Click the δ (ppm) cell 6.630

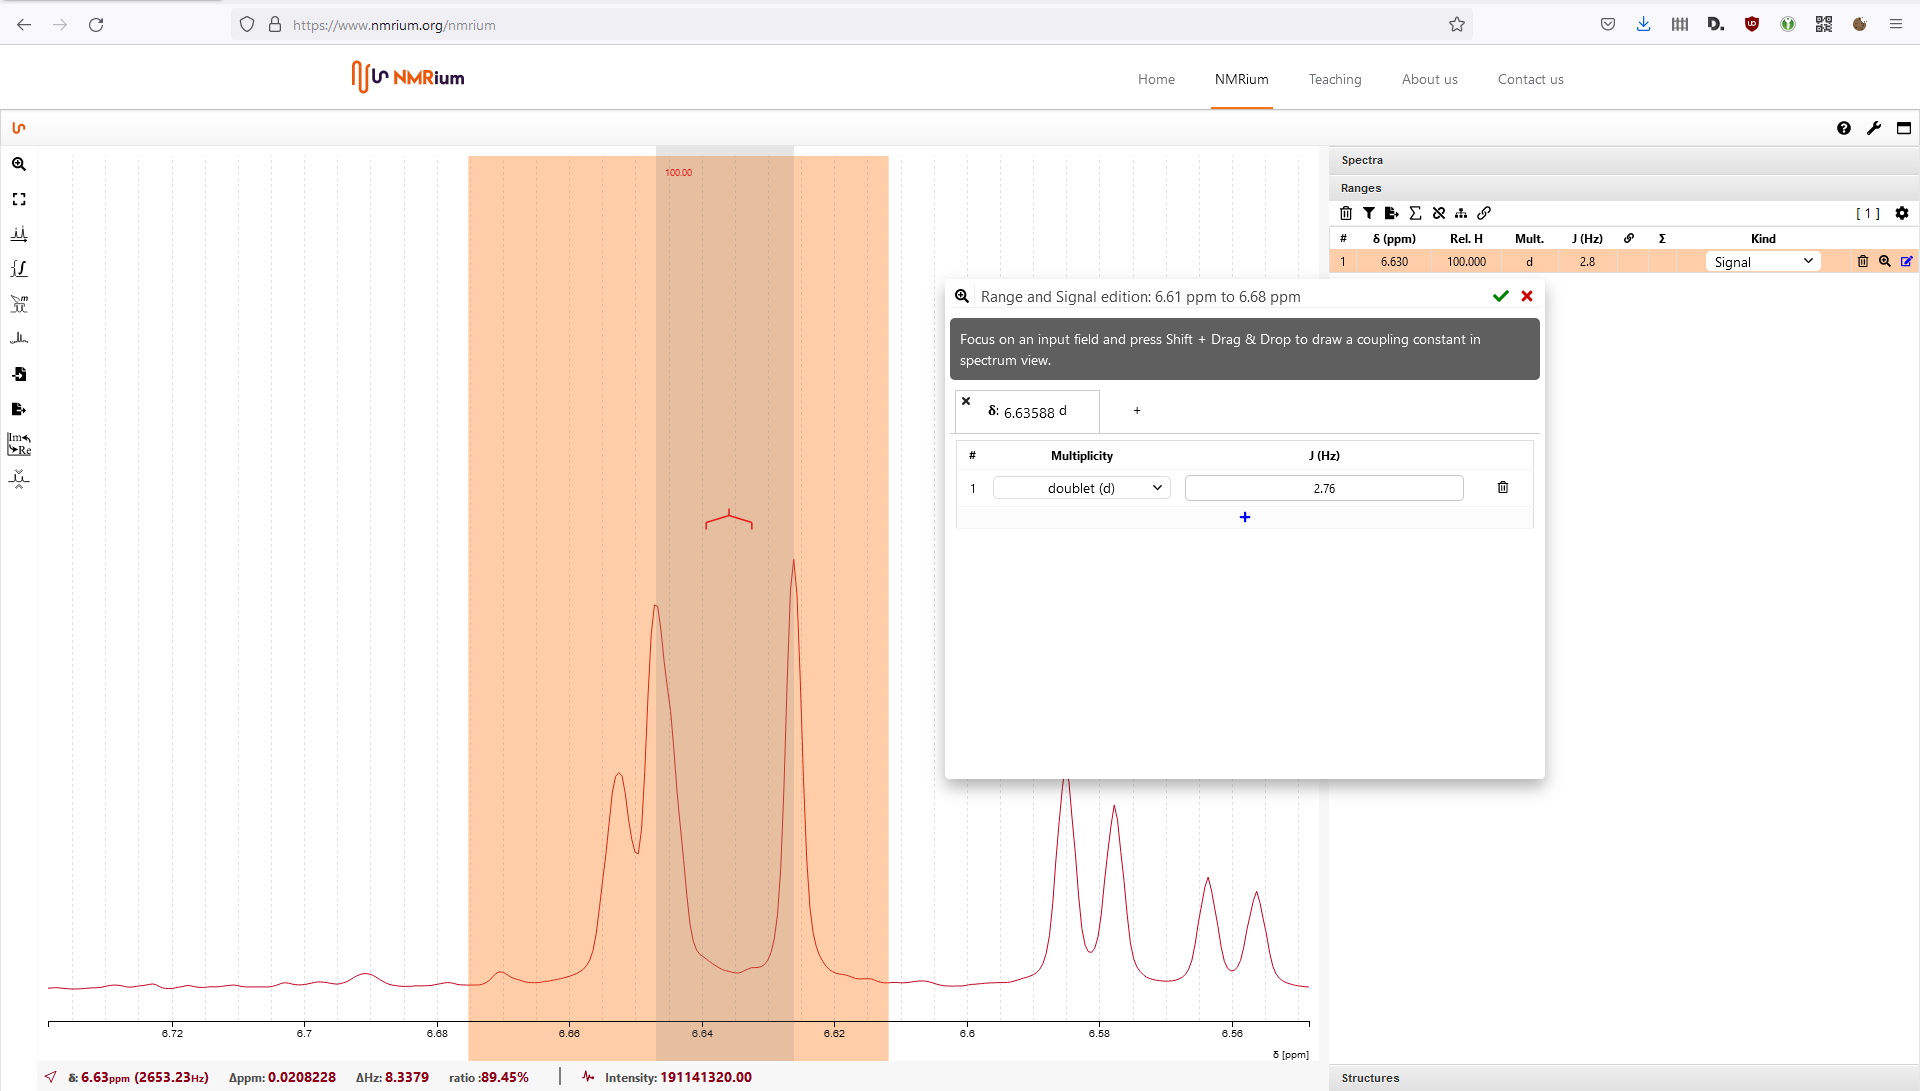point(1394,262)
